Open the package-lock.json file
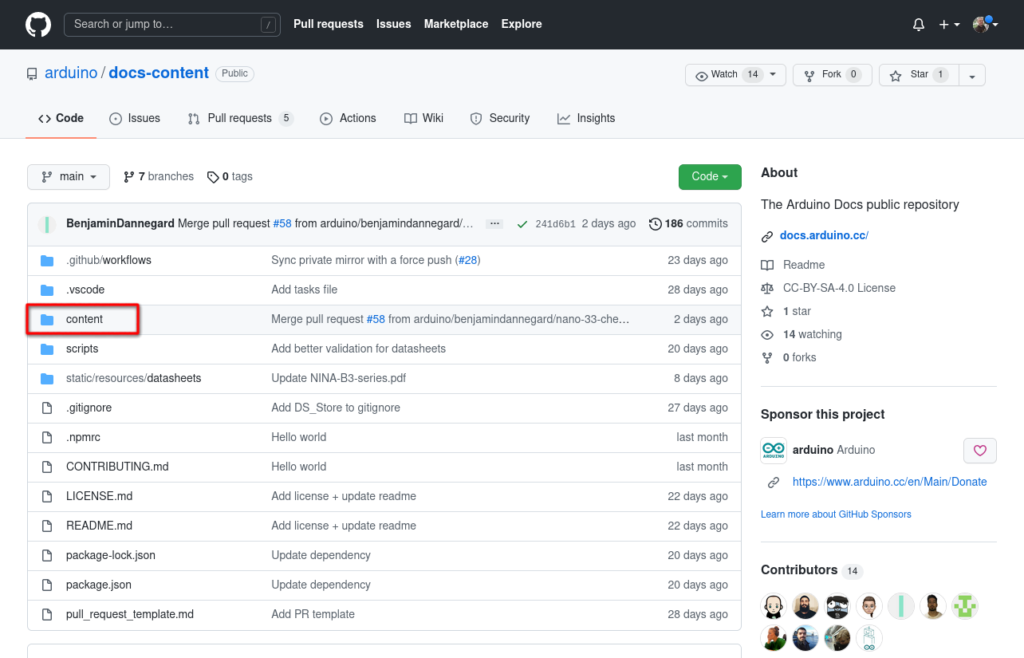This screenshot has height=658, width=1024. (110, 556)
